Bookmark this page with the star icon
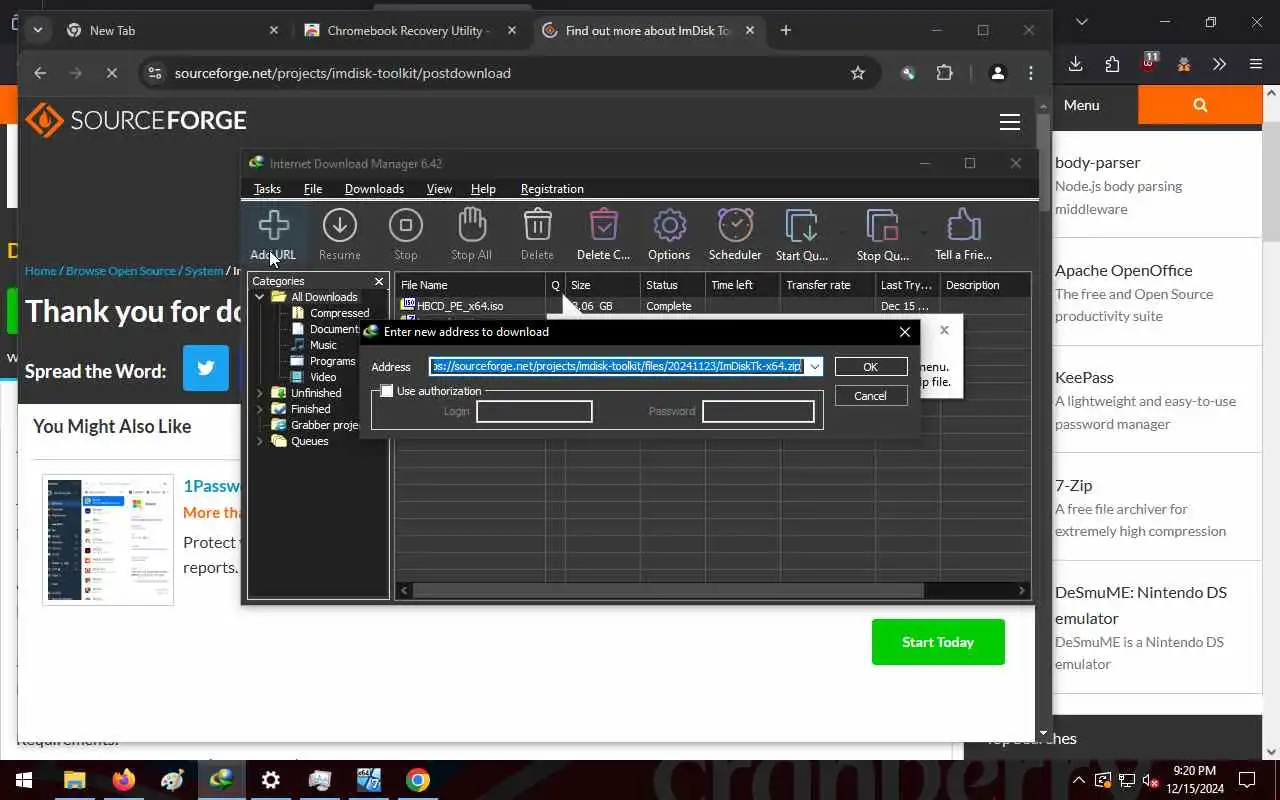1280x800 pixels. [x=857, y=73]
